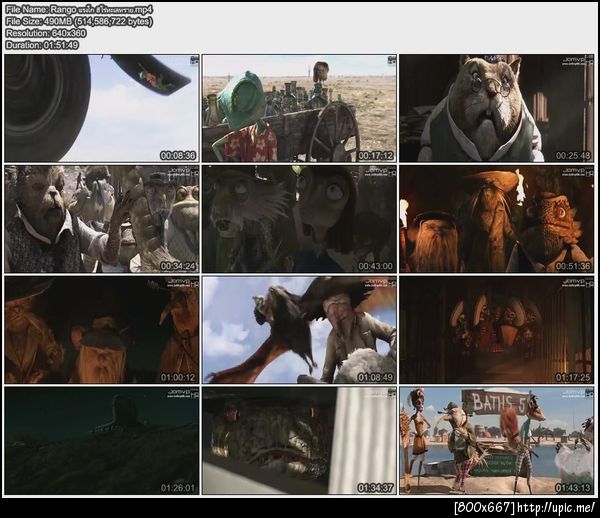Click the Resolution 640x360 line
Image resolution: width=600 pixels, height=518 pixels.
pos(46,33)
